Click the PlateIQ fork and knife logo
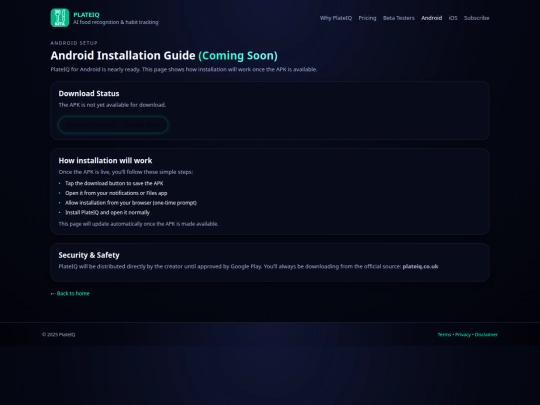 60,18
